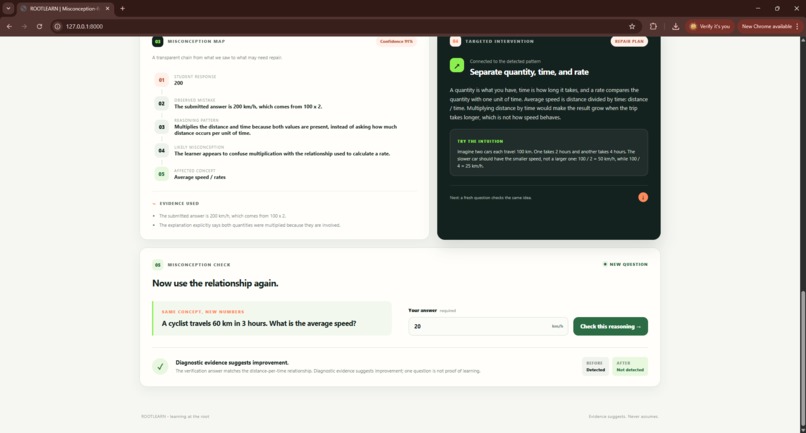Image resolution: width=806 pixels, height=433 pixels.
Task: Click the green arrow intervention icon
Action: pyautogui.click(x=456, y=65)
